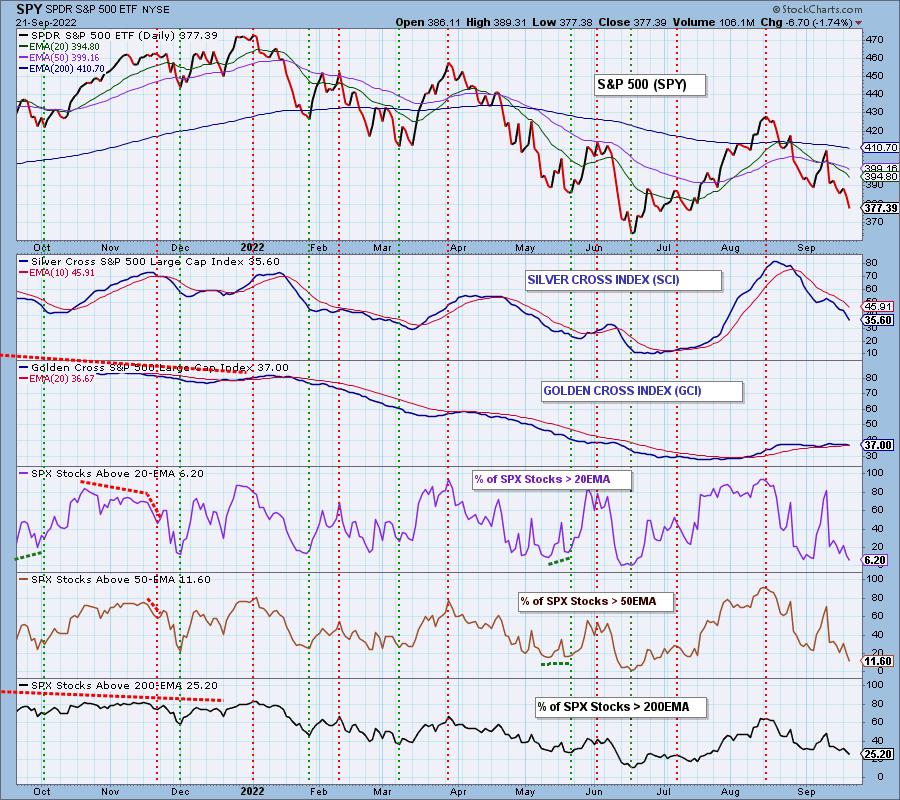Screen dimensions: 900x800
Task: Click the 21-Sep-2022 date label
Action: point(46,22)
